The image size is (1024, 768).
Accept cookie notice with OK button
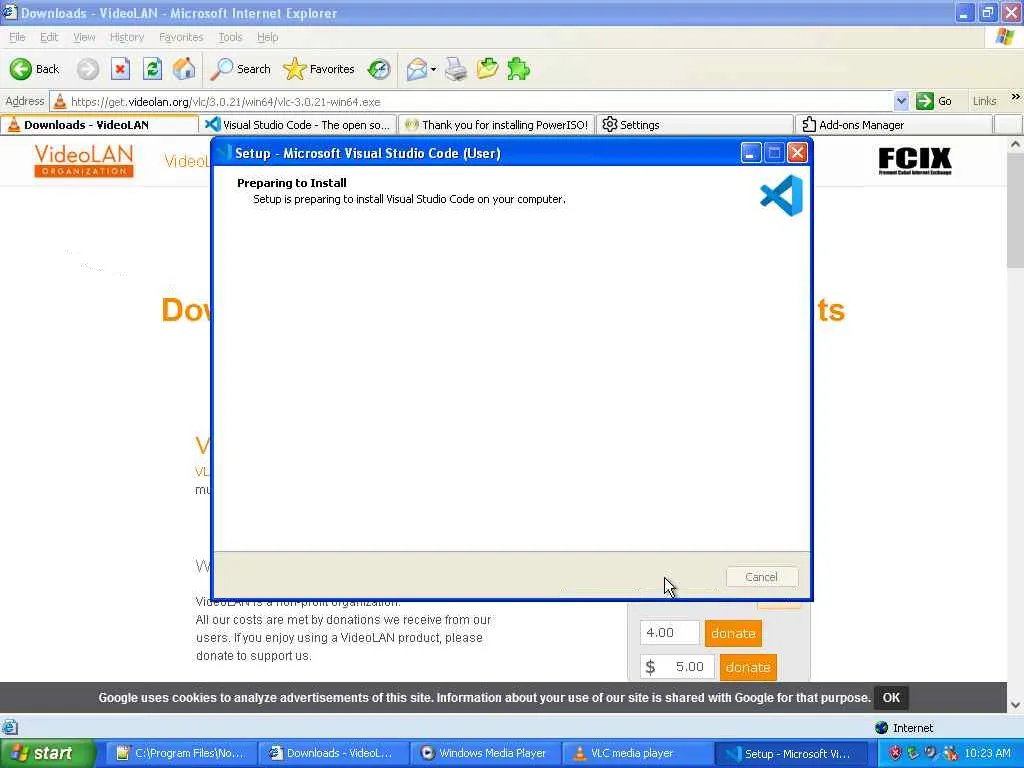[891, 697]
